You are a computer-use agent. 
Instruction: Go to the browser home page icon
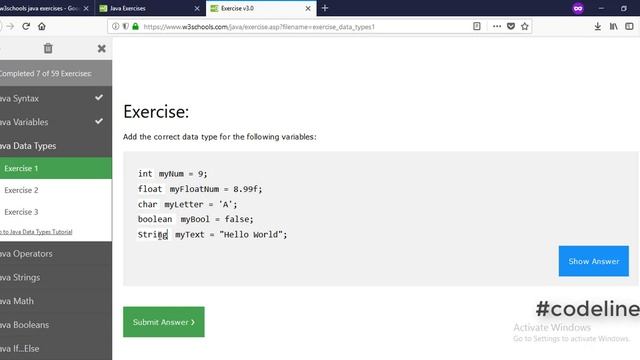point(42,27)
